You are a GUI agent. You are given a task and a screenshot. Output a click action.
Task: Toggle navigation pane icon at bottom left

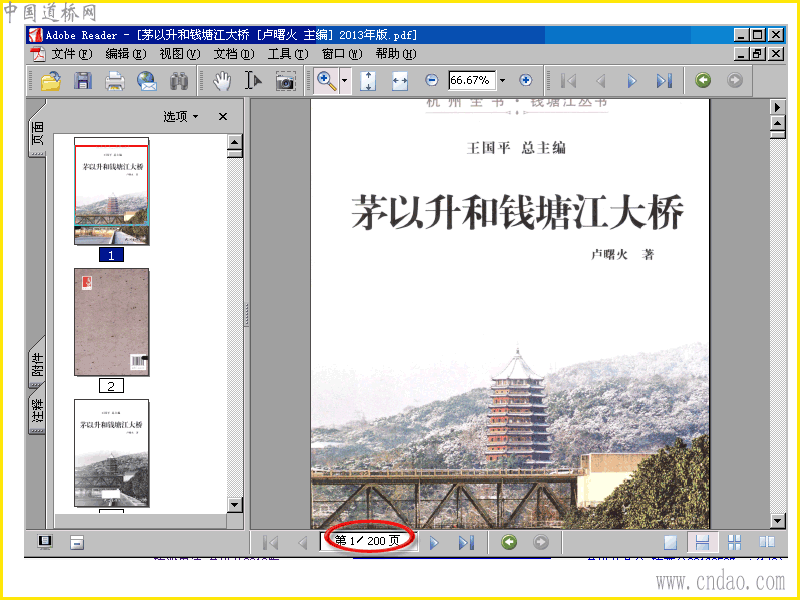pos(77,542)
